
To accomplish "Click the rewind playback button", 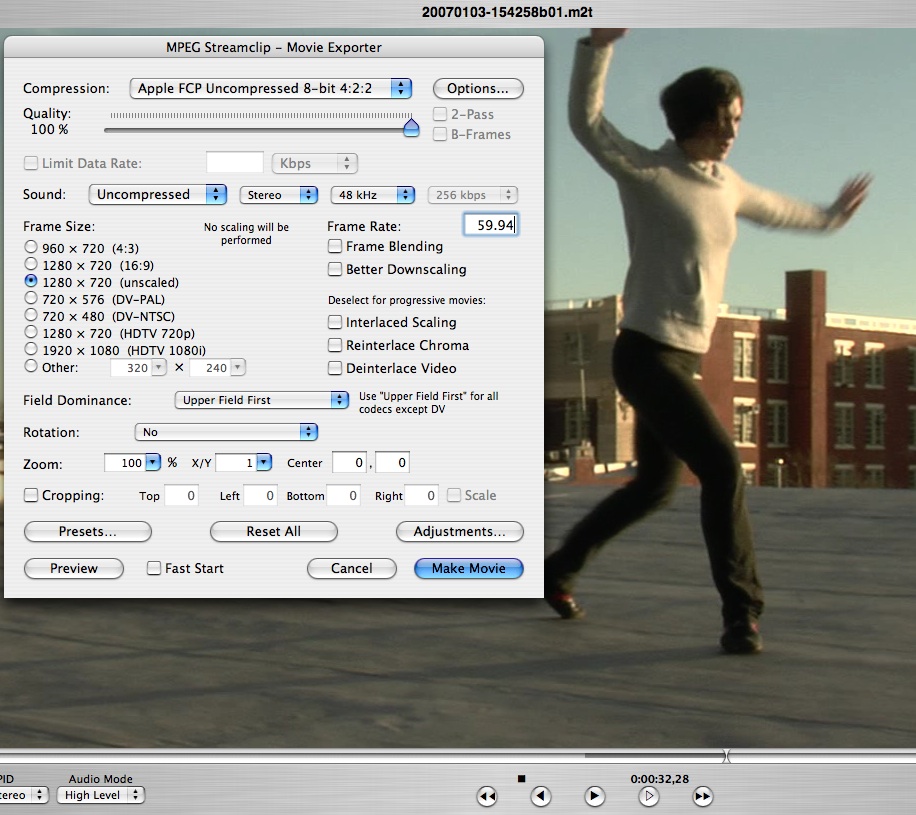I will point(487,796).
